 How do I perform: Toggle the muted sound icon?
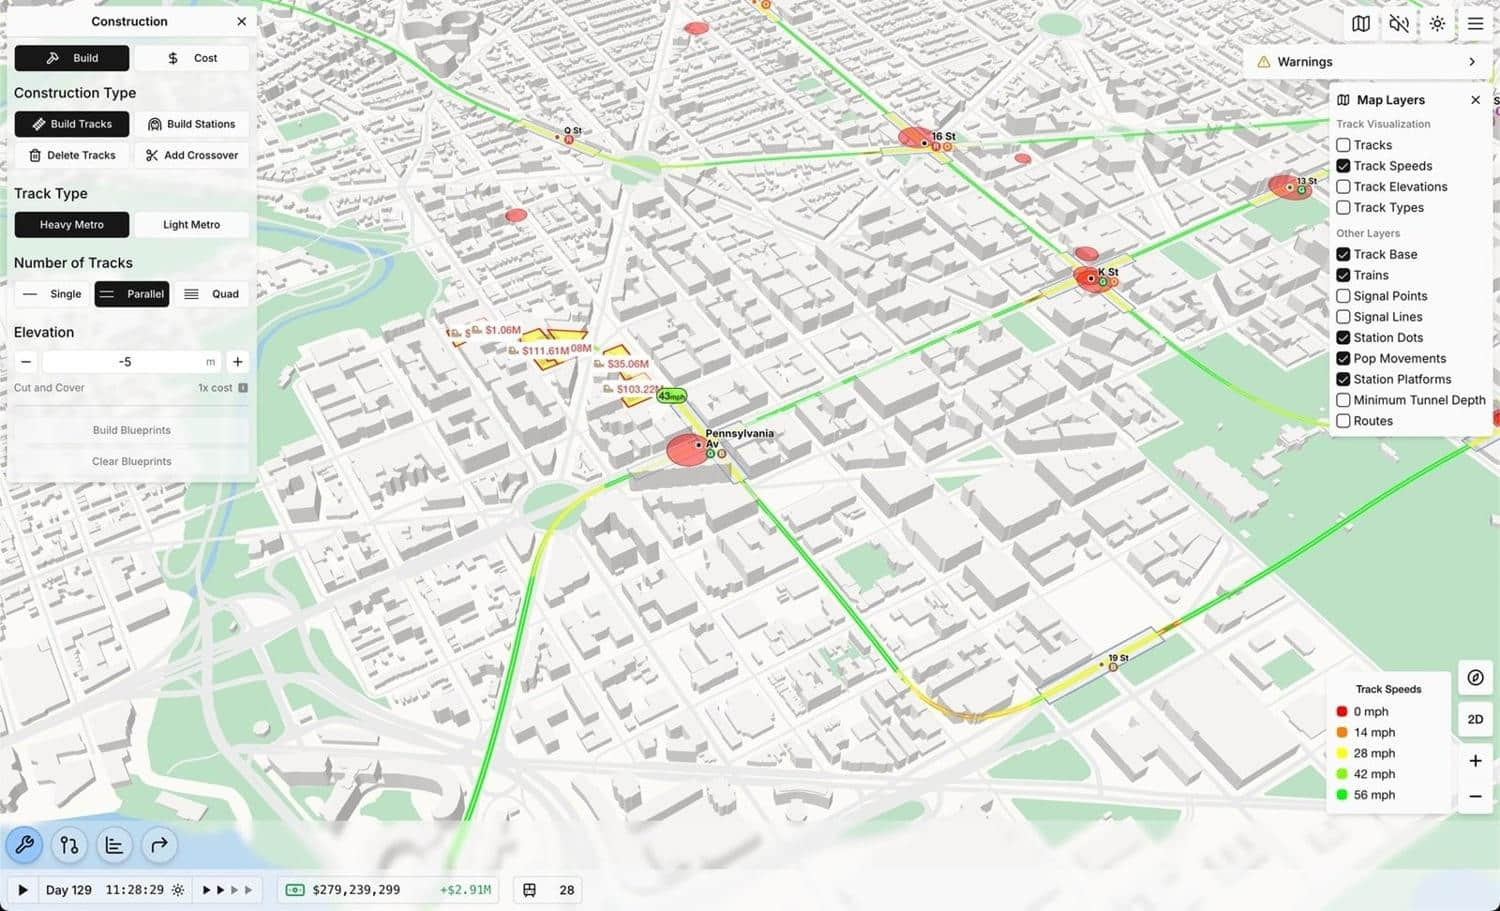1399,24
